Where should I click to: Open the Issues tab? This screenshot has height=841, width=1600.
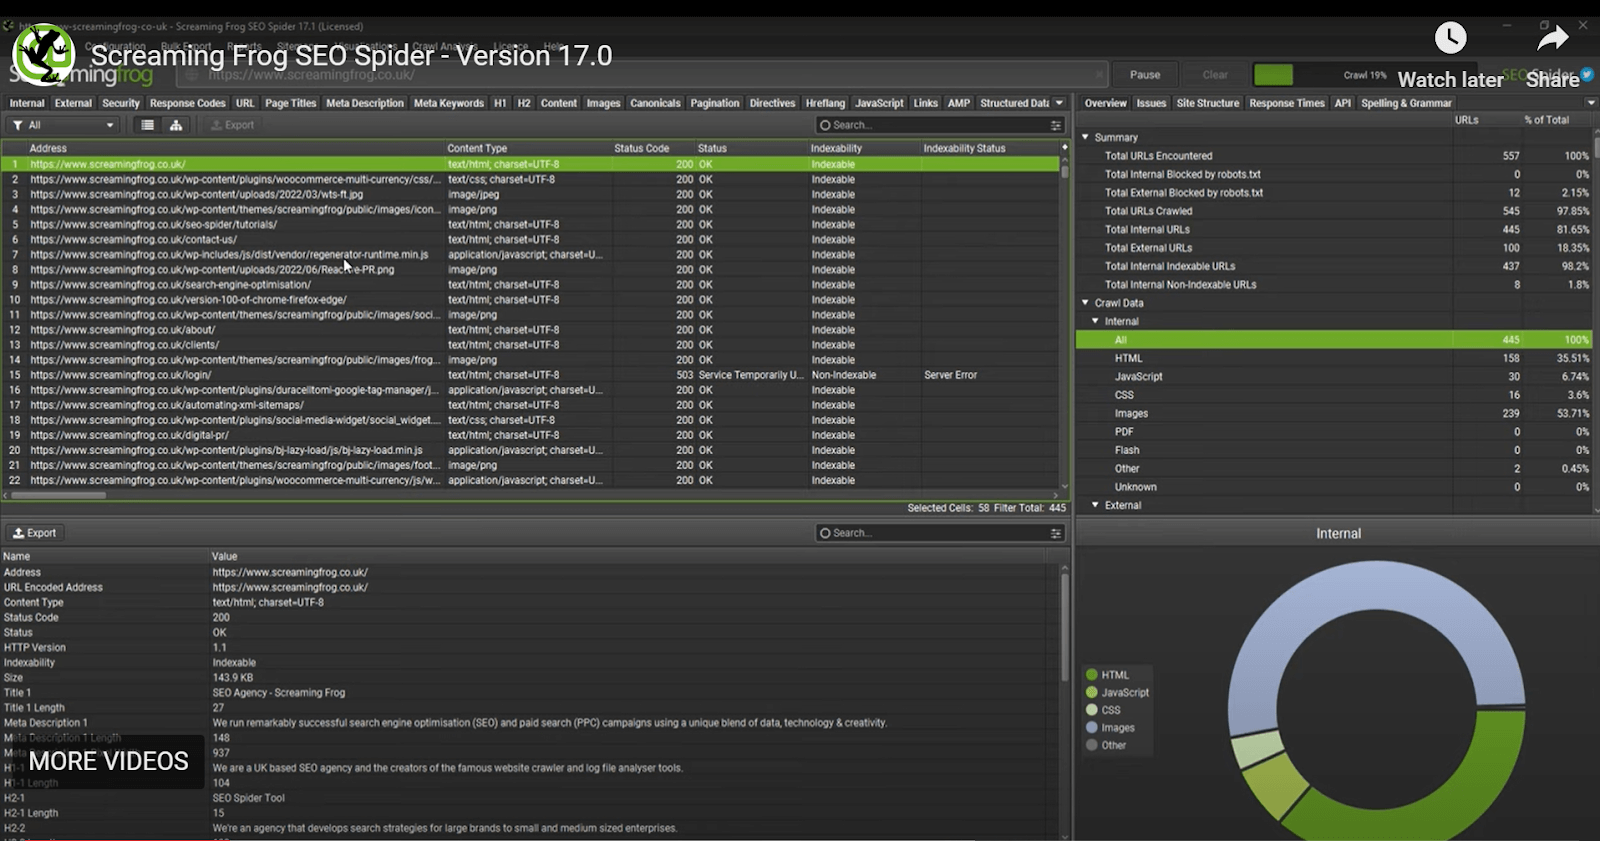coord(1151,103)
